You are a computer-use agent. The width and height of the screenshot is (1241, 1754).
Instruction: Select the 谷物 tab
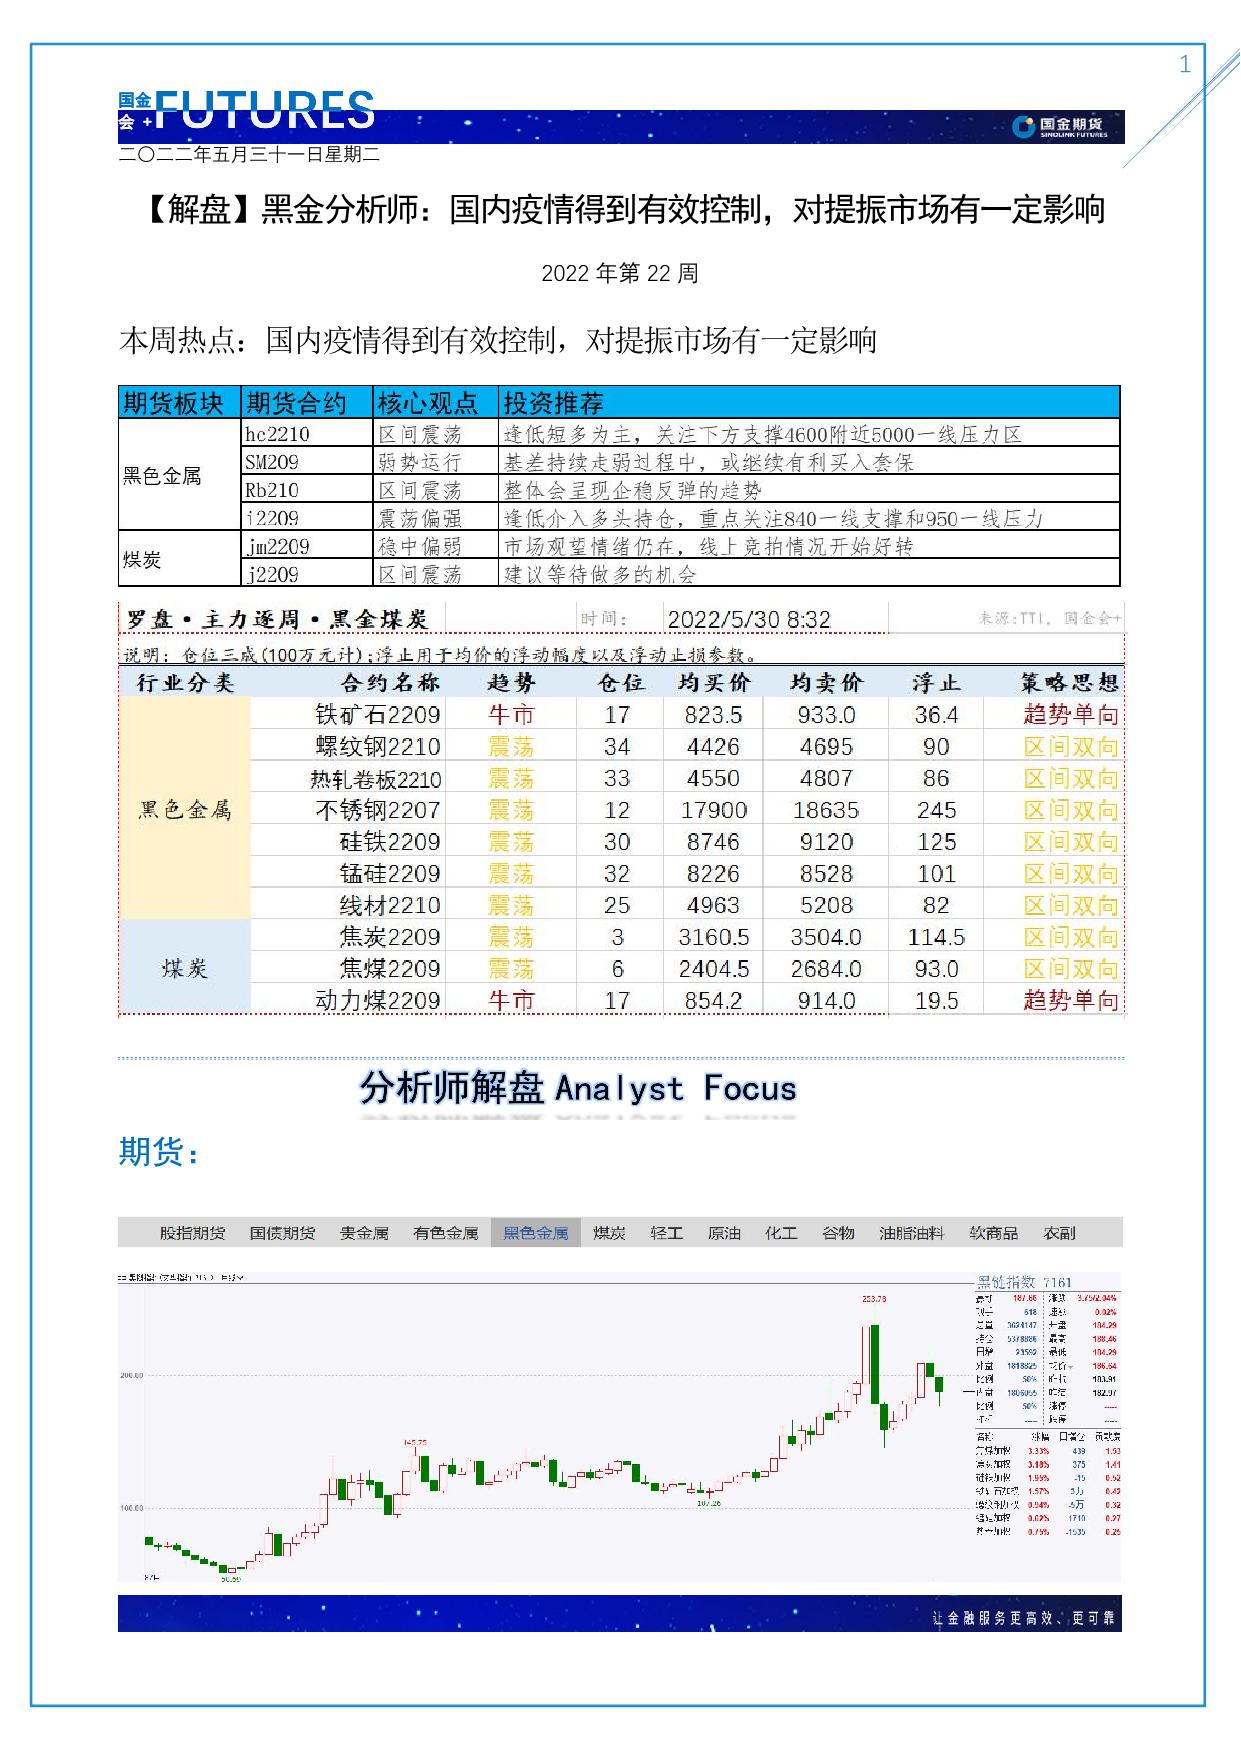pos(838,1233)
